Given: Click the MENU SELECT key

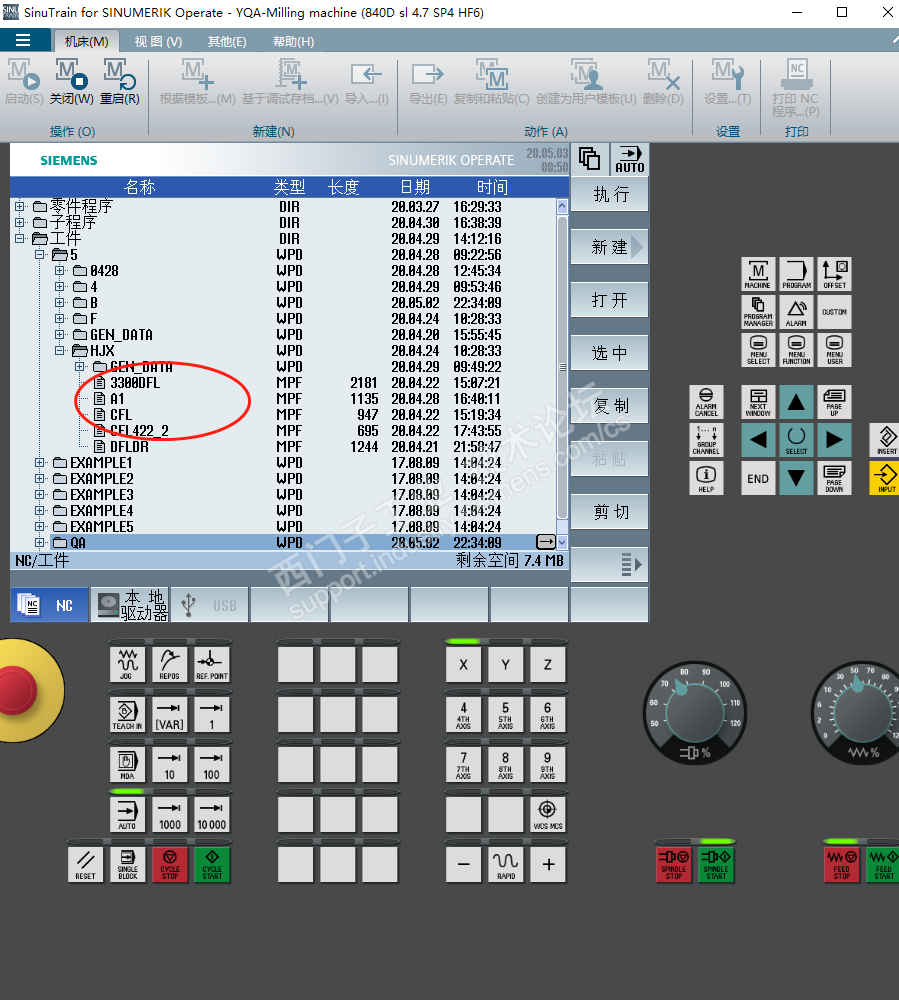Looking at the screenshot, I should point(758,350).
